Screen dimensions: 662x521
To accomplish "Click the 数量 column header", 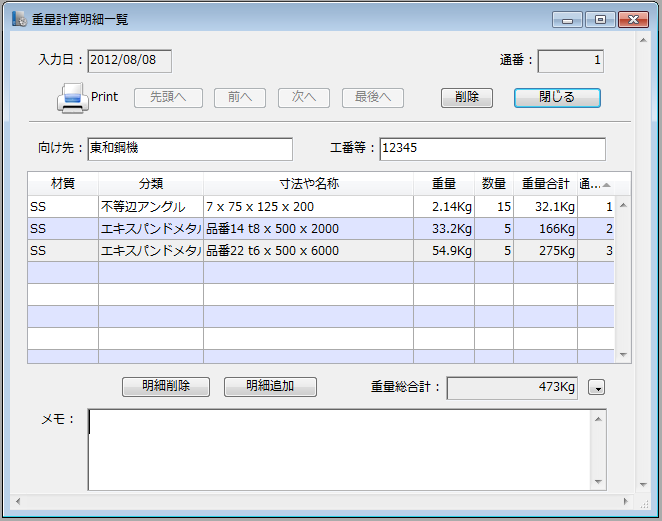I will tap(494, 184).
